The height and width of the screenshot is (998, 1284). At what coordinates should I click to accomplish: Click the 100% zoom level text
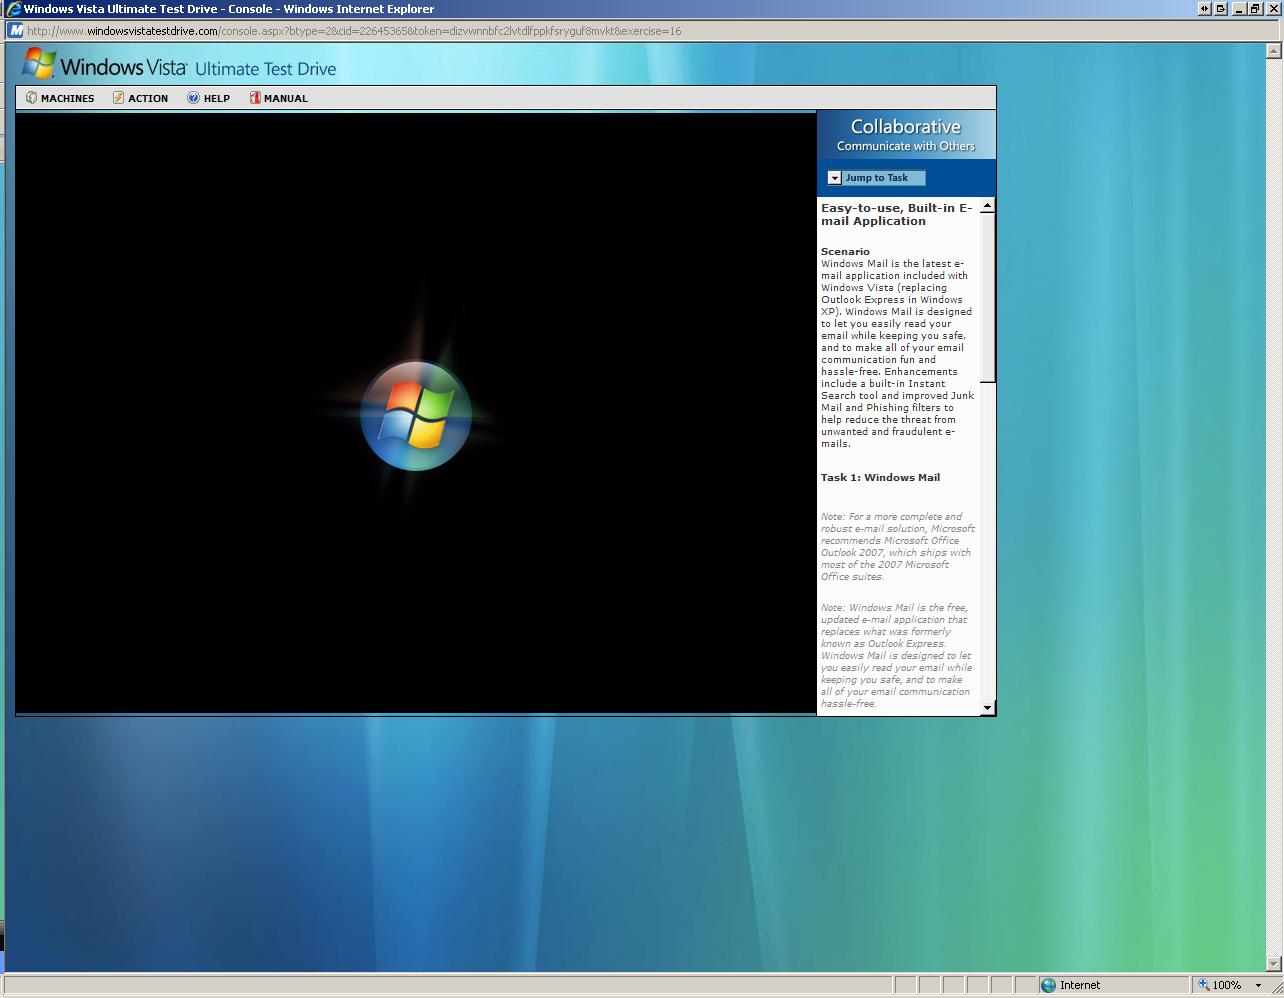(x=1227, y=985)
